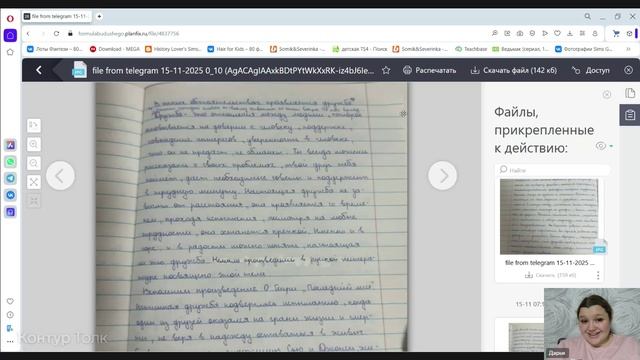Screen dimensions: 640x360
Task: Open VK in the Opera sidebar
Action: (x=11, y=195)
